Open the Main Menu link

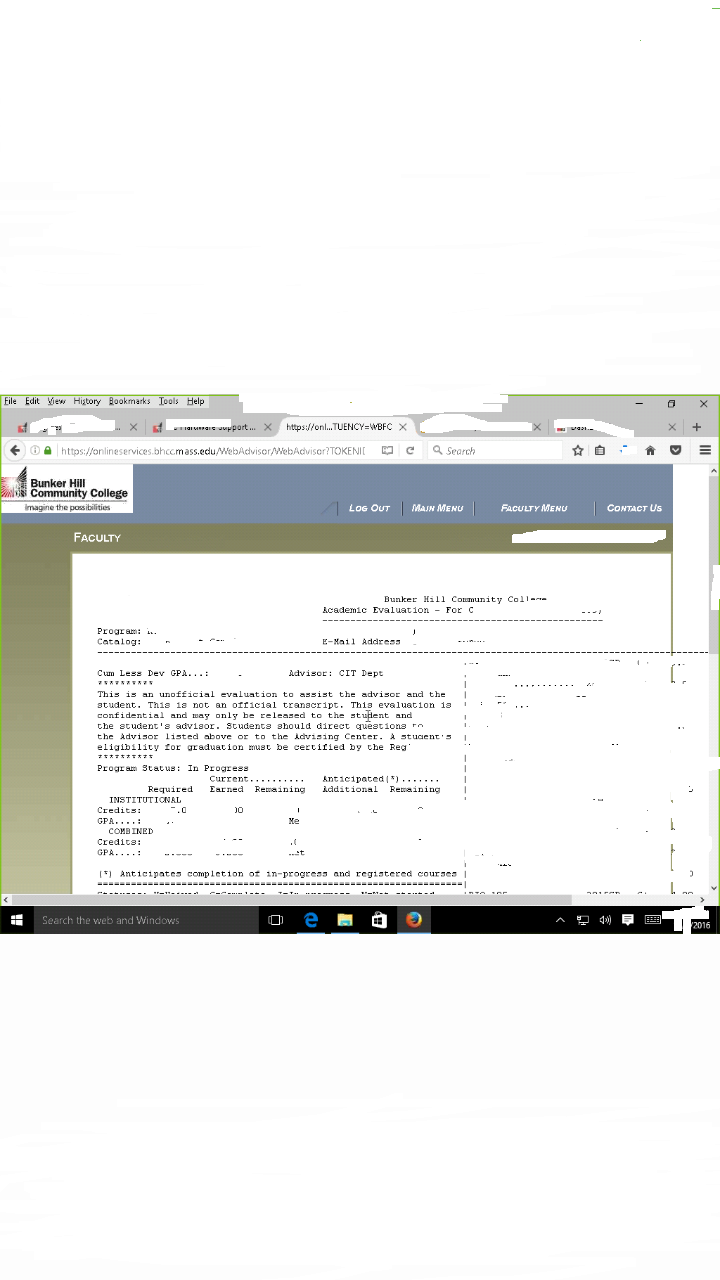pos(438,508)
